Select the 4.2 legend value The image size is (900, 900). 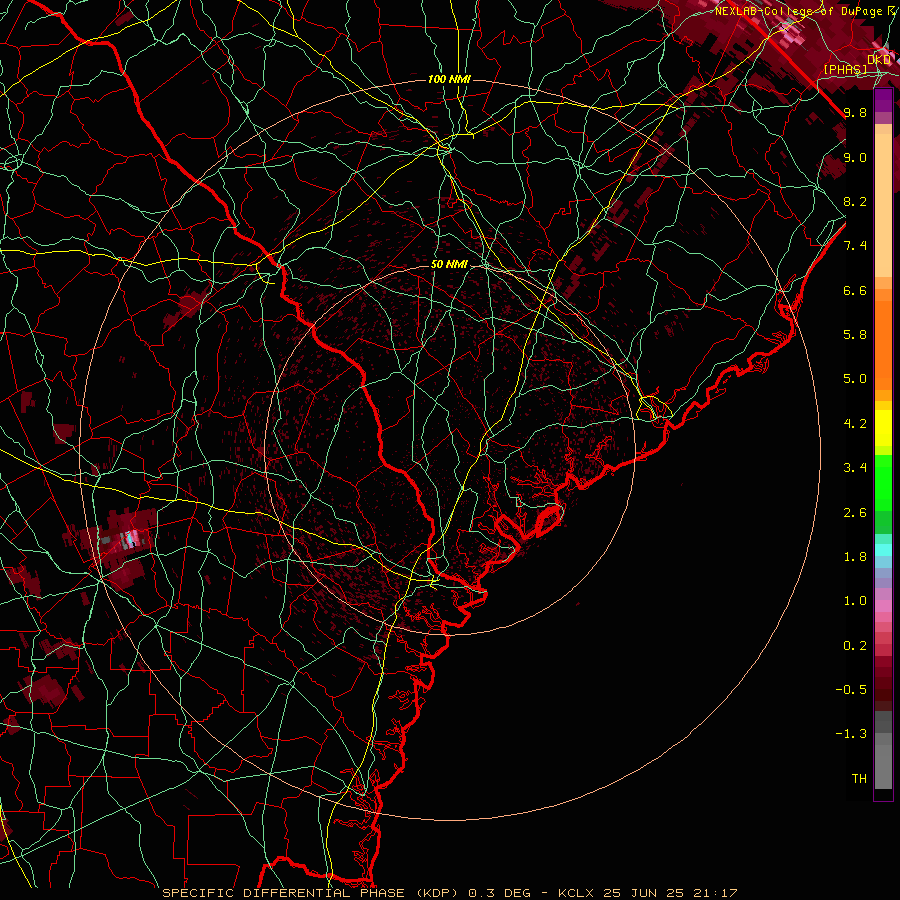(x=855, y=424)
